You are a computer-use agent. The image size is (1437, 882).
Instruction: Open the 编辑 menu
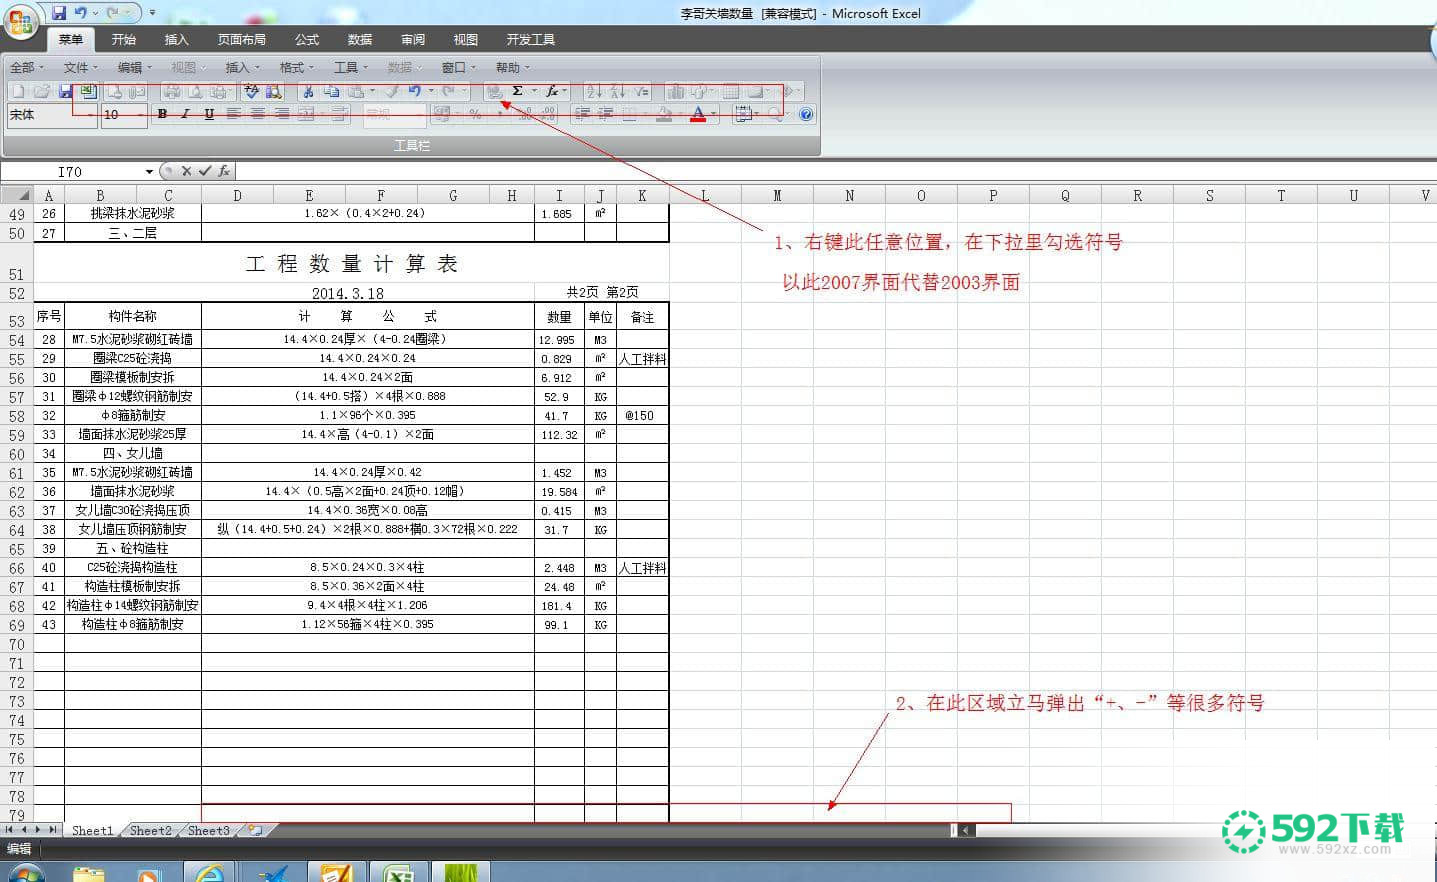[x=135, y=67]
